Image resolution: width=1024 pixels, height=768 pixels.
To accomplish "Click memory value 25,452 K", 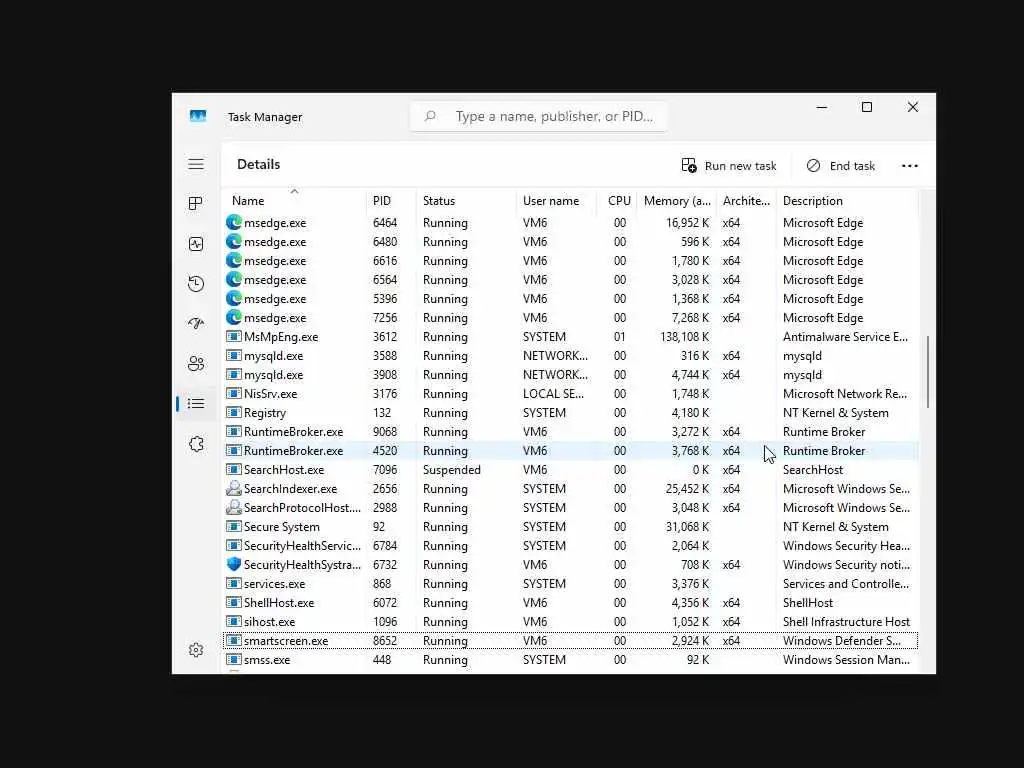I will [688, 488].
